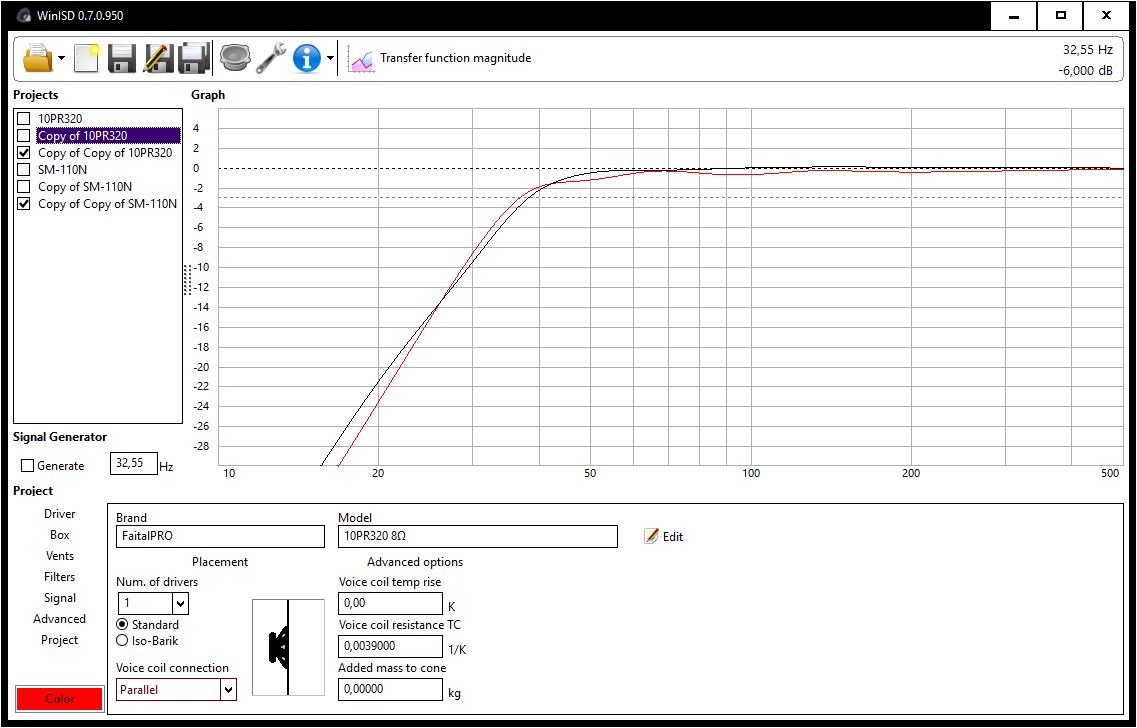Minimize the WinISD window
Image resolution: width=1137 pixels, height=728 pixels.
coord(1014,15)
